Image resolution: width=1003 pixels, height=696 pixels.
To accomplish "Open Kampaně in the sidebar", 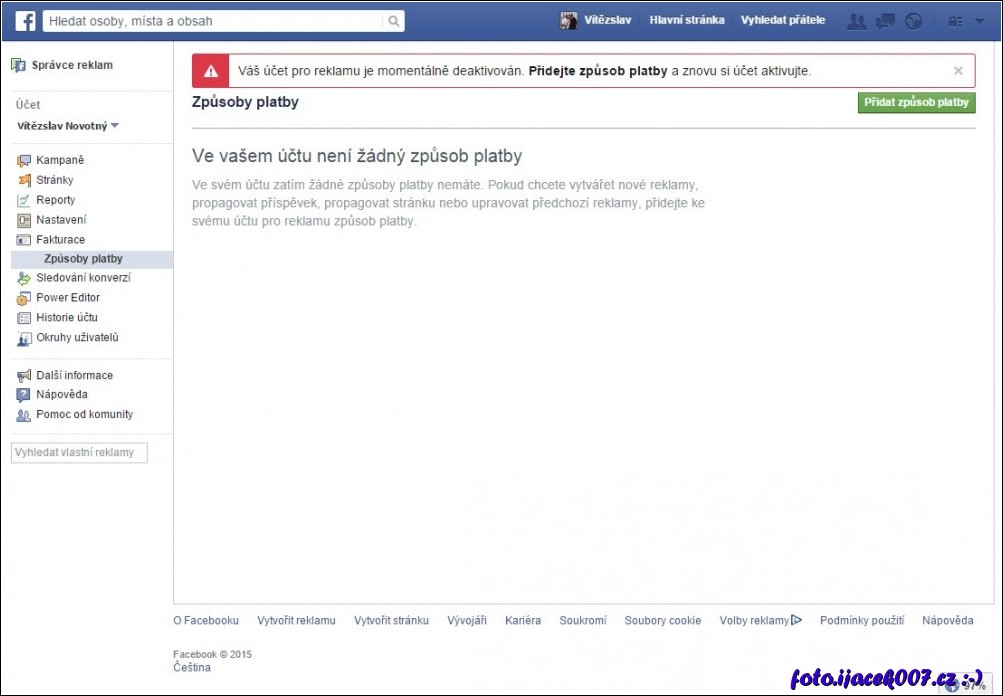I will point(60,160).
